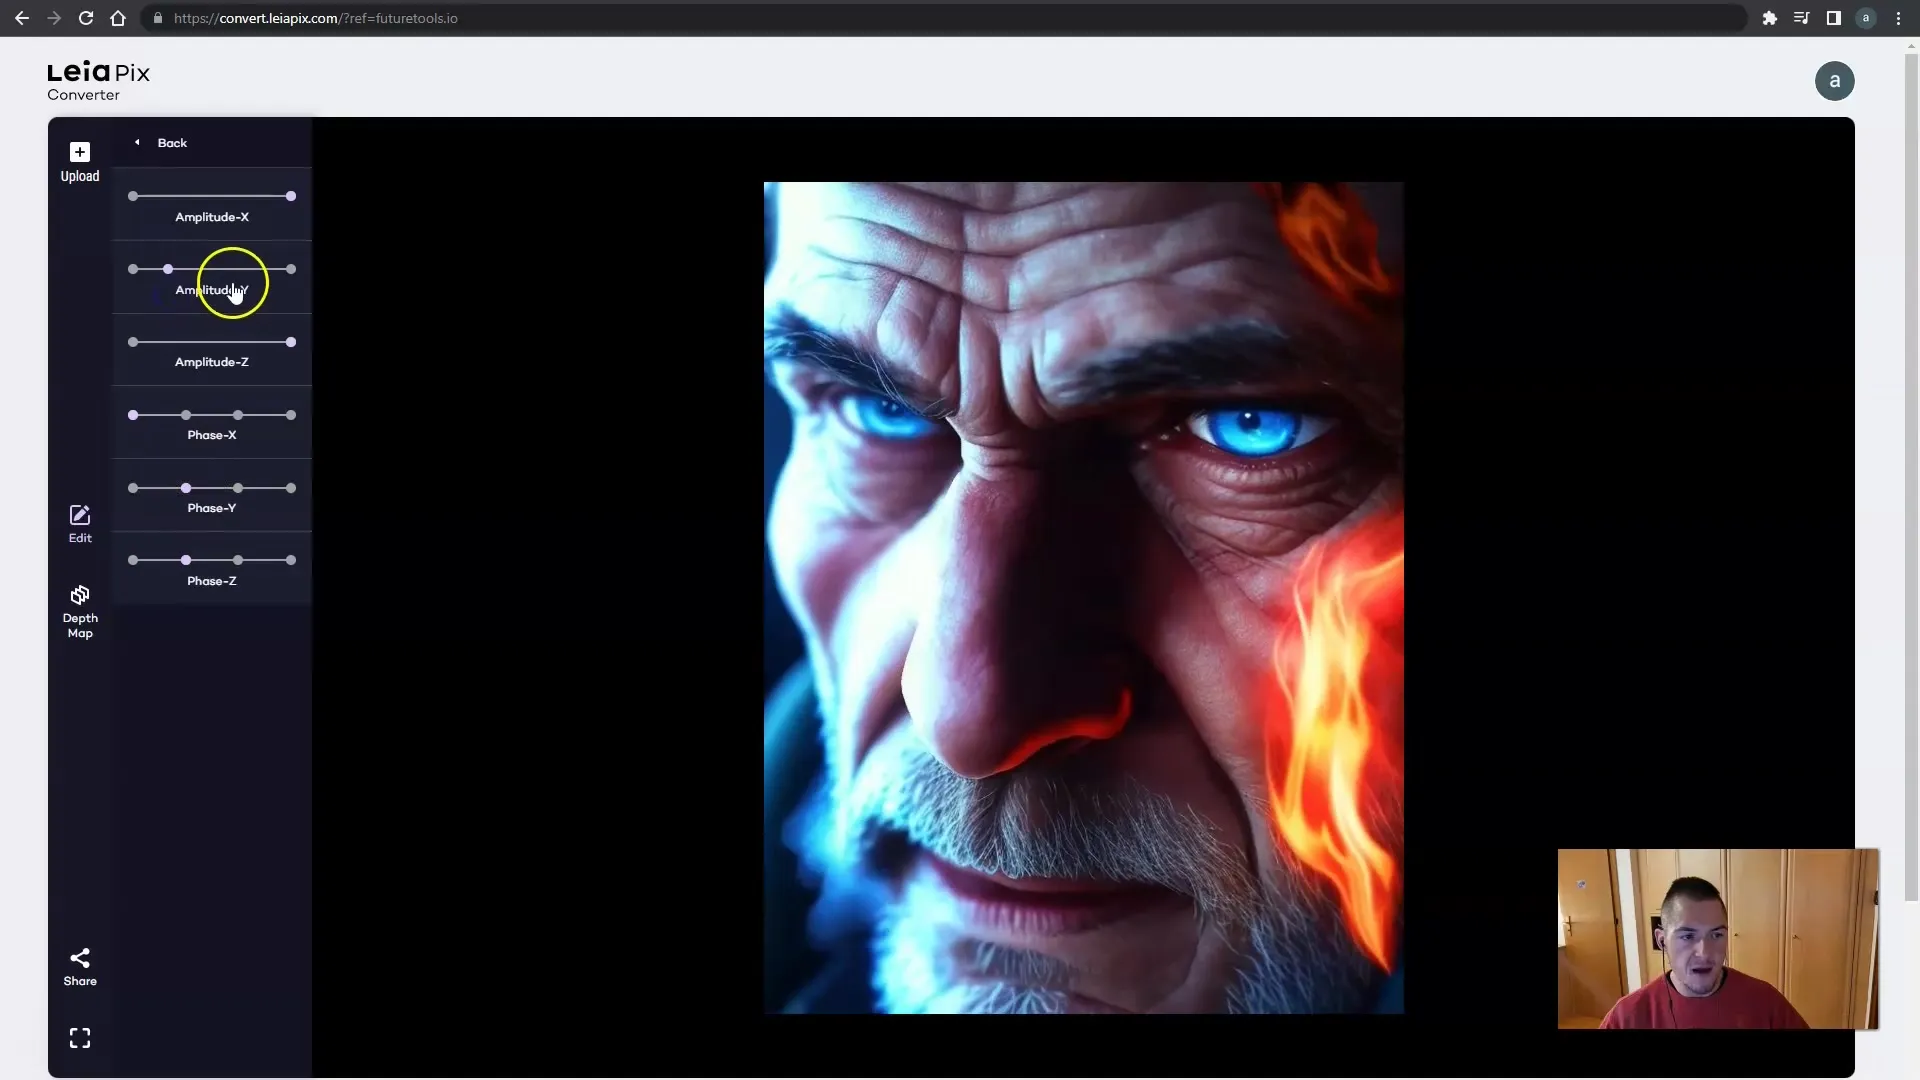Click the user account icon
This screenshot has width=1920, height=1080.
coord(1837,80)
